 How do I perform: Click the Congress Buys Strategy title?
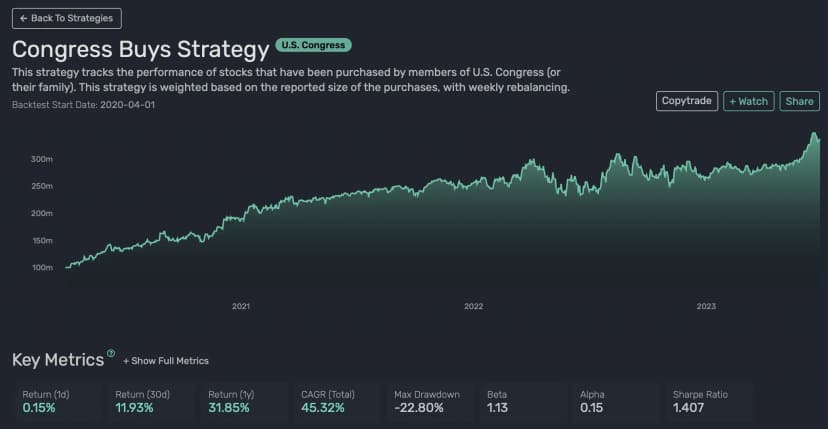pos(140,48)
